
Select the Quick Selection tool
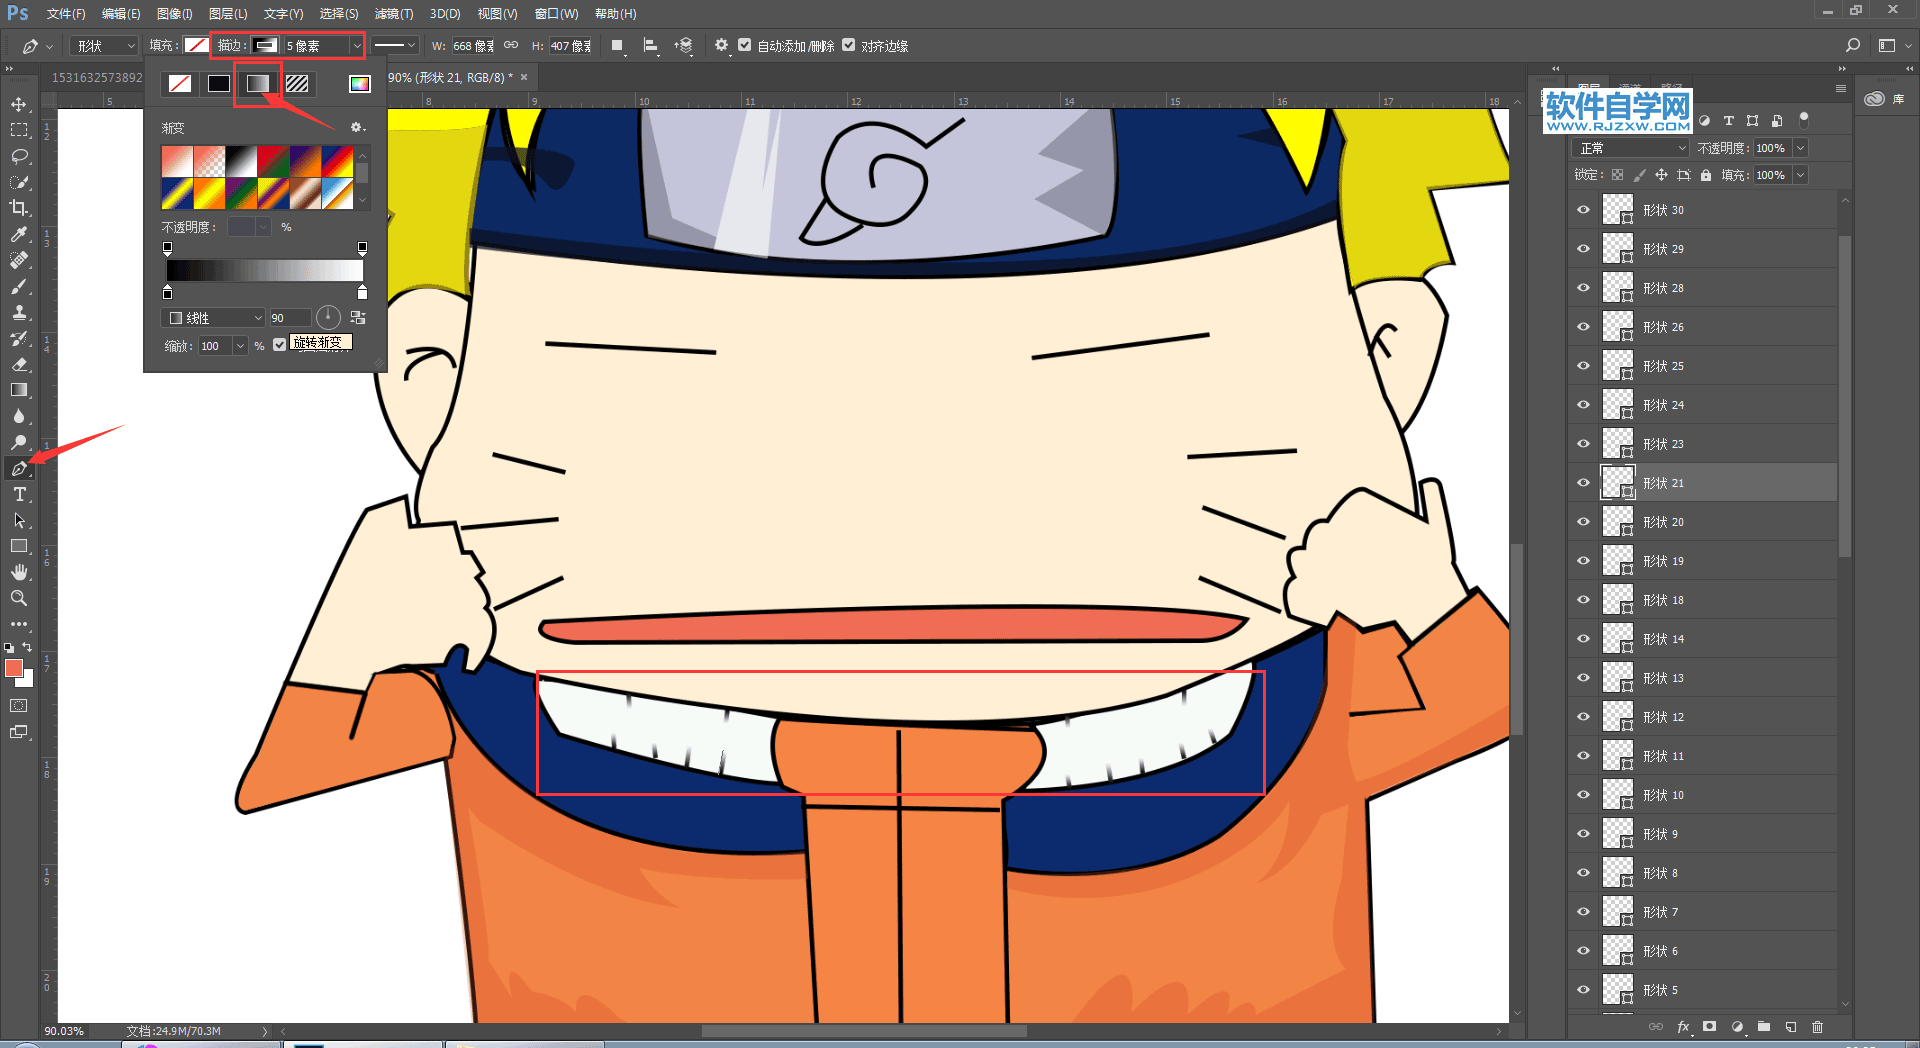click(19, 182)
